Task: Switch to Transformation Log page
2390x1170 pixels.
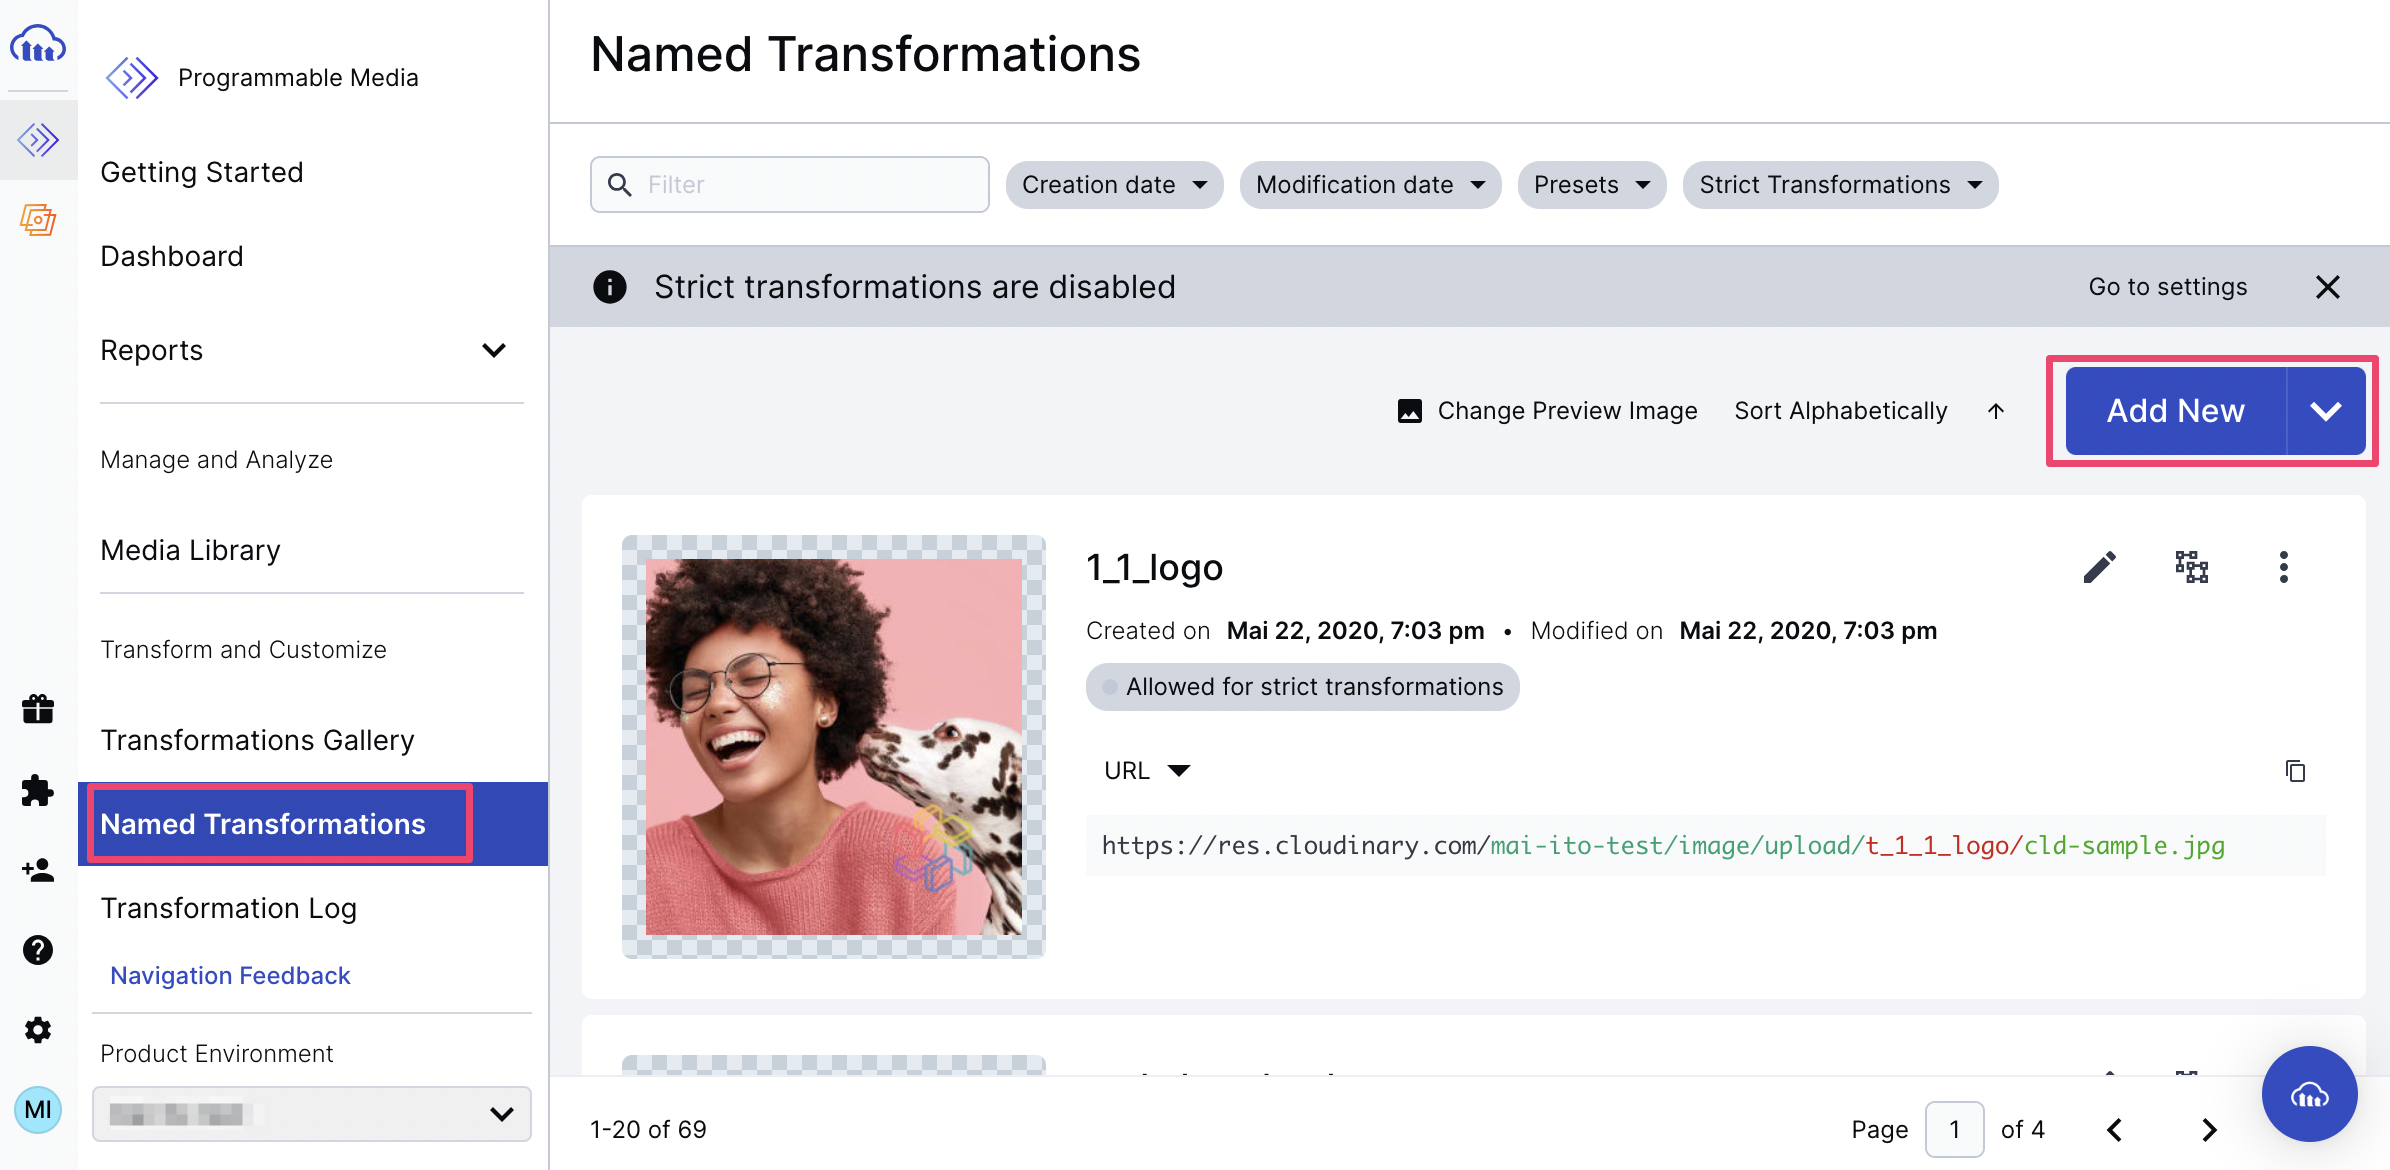Action: pyautogui.click(x=229, y=908)
